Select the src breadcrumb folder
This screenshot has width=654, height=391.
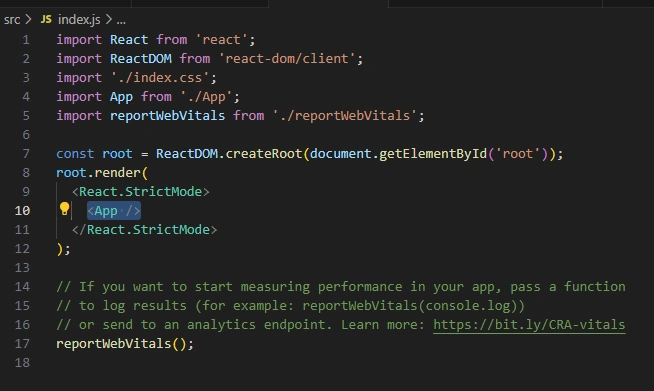(12, 20)
